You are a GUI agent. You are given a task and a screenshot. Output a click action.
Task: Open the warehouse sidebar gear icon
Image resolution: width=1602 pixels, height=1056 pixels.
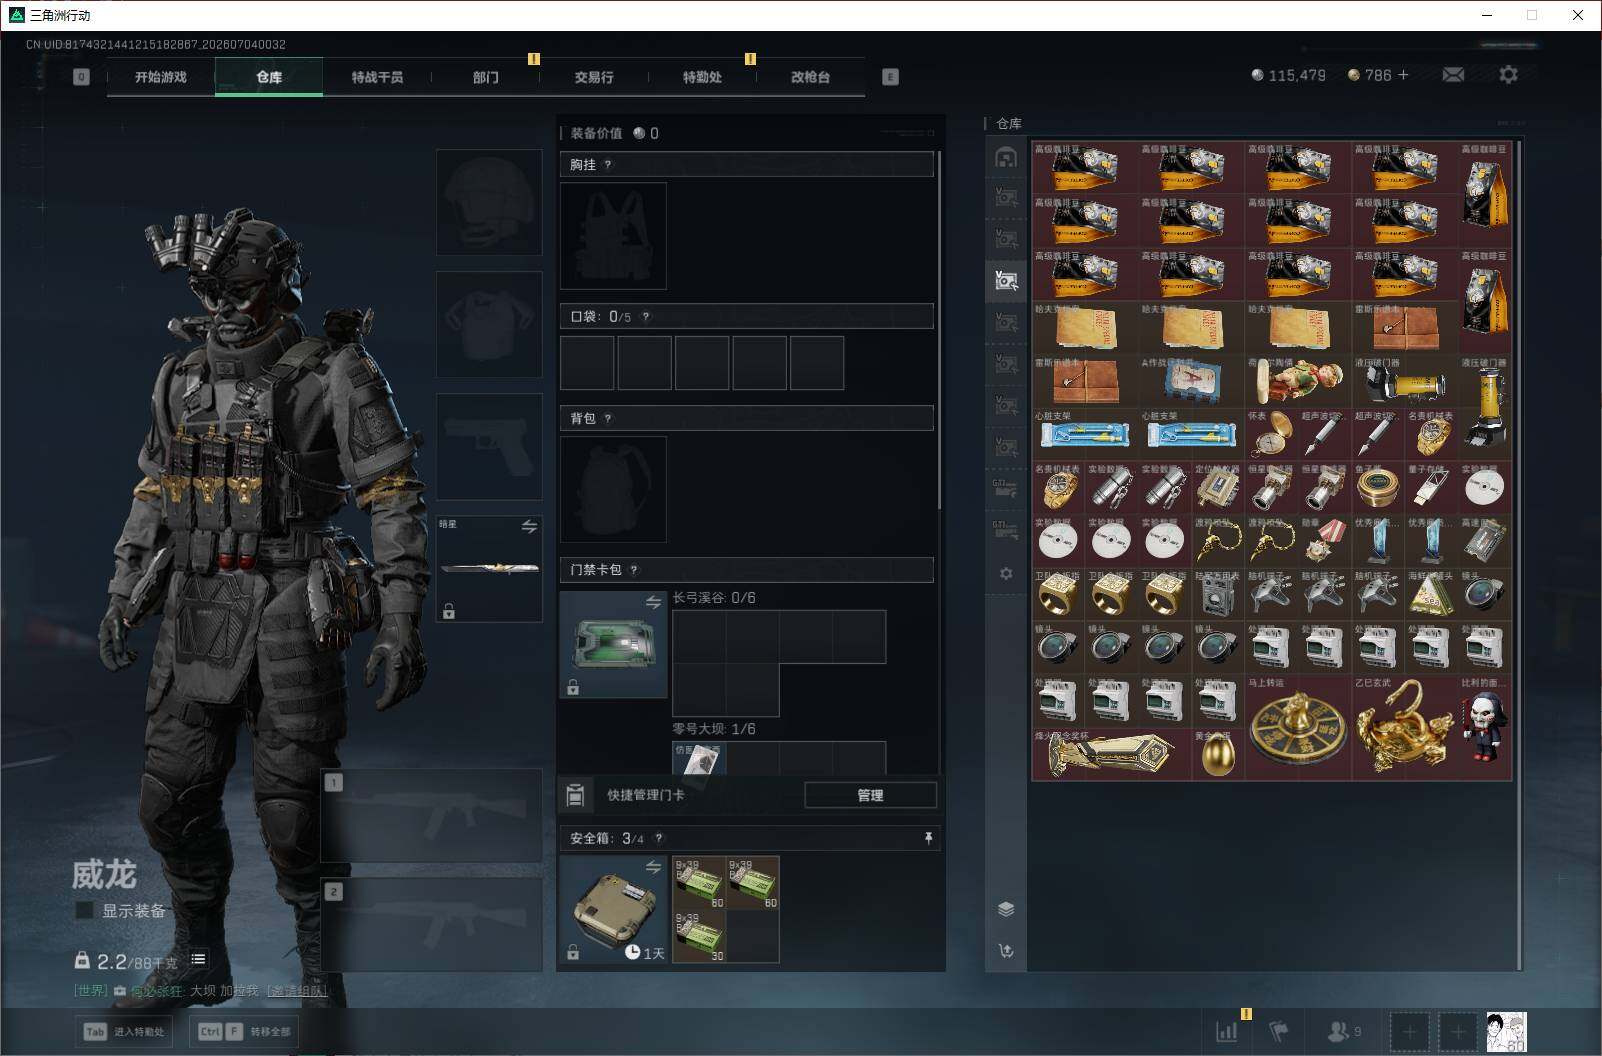click(1006, 574)
